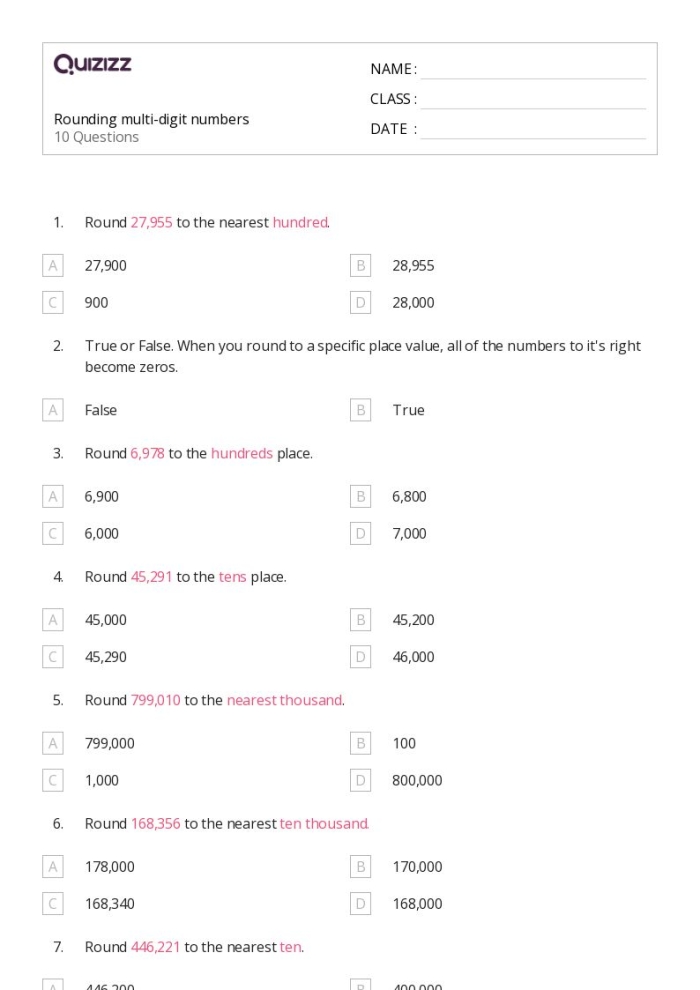Screen dimensions: 700x990
Task: Mark box A for False in question 2
Action: click(x=53, y=410)
